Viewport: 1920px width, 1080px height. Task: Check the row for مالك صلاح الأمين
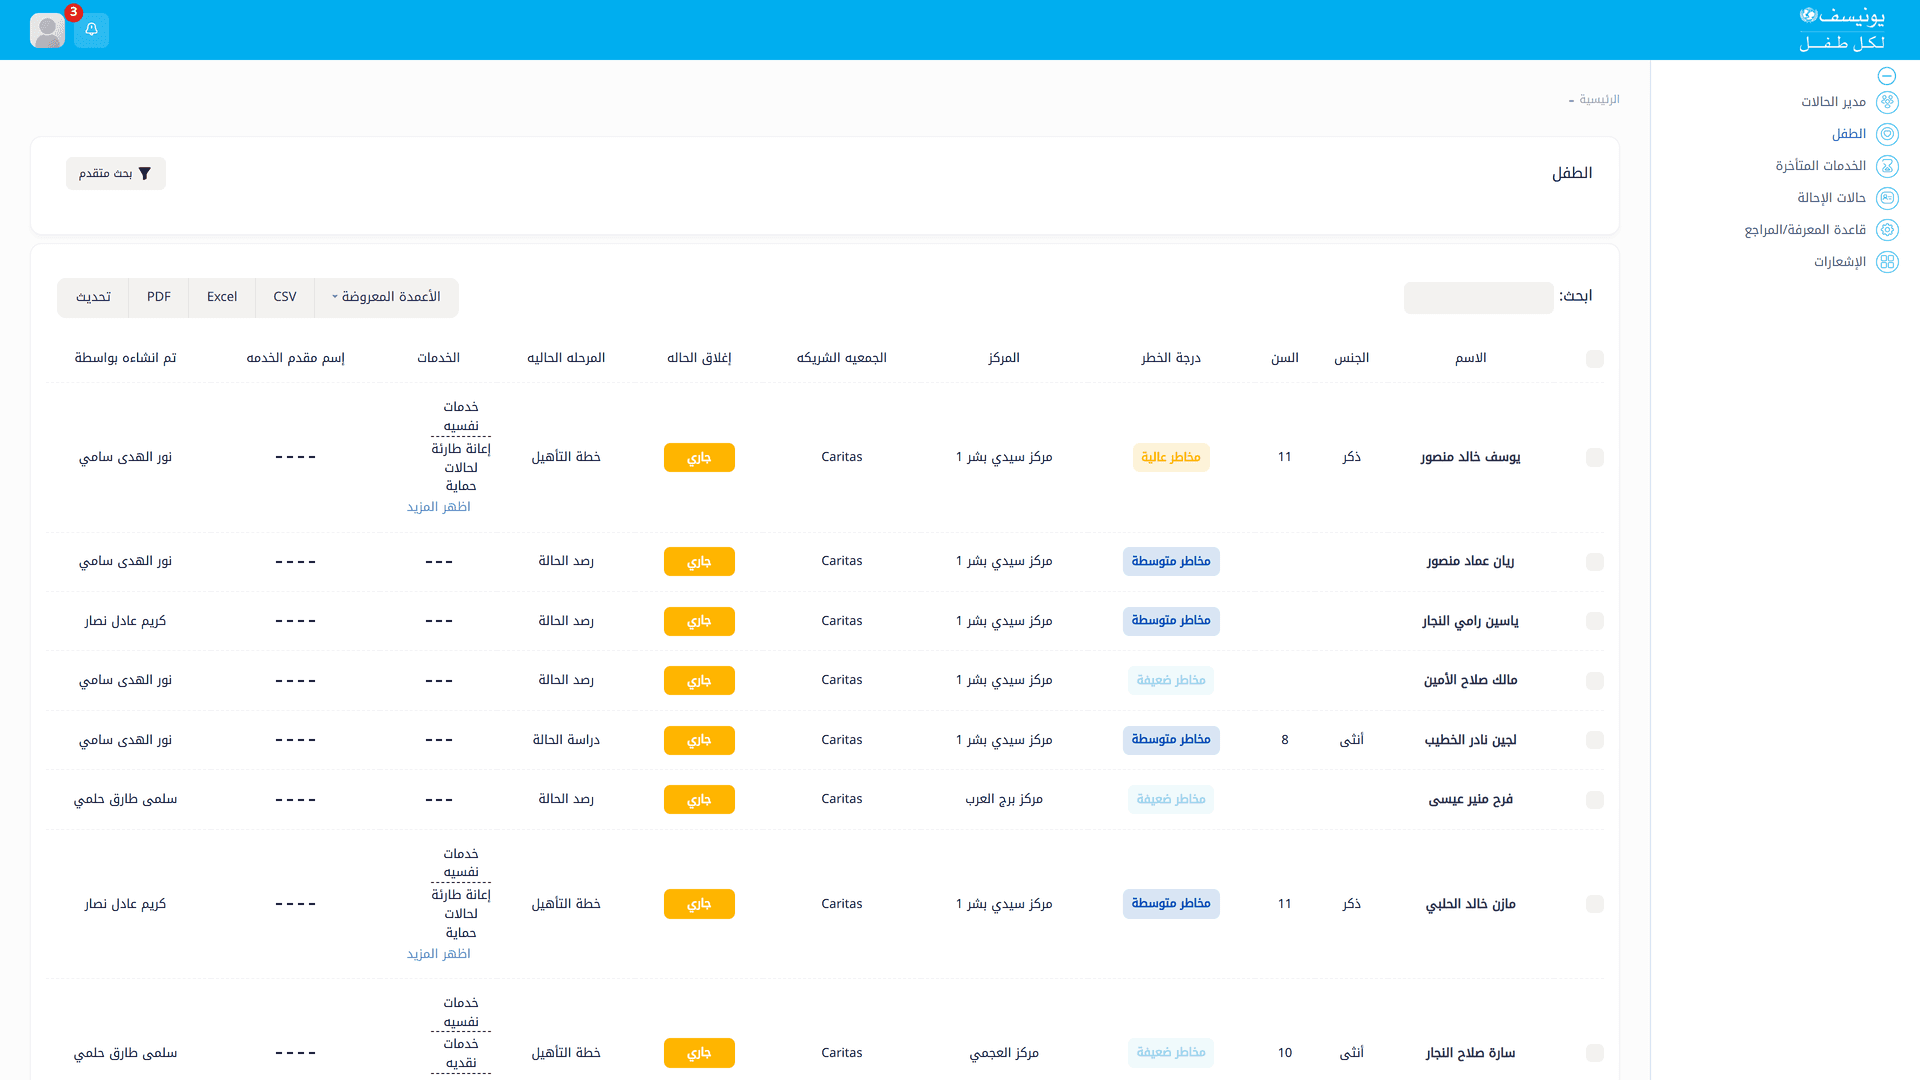coord(1595,681)
